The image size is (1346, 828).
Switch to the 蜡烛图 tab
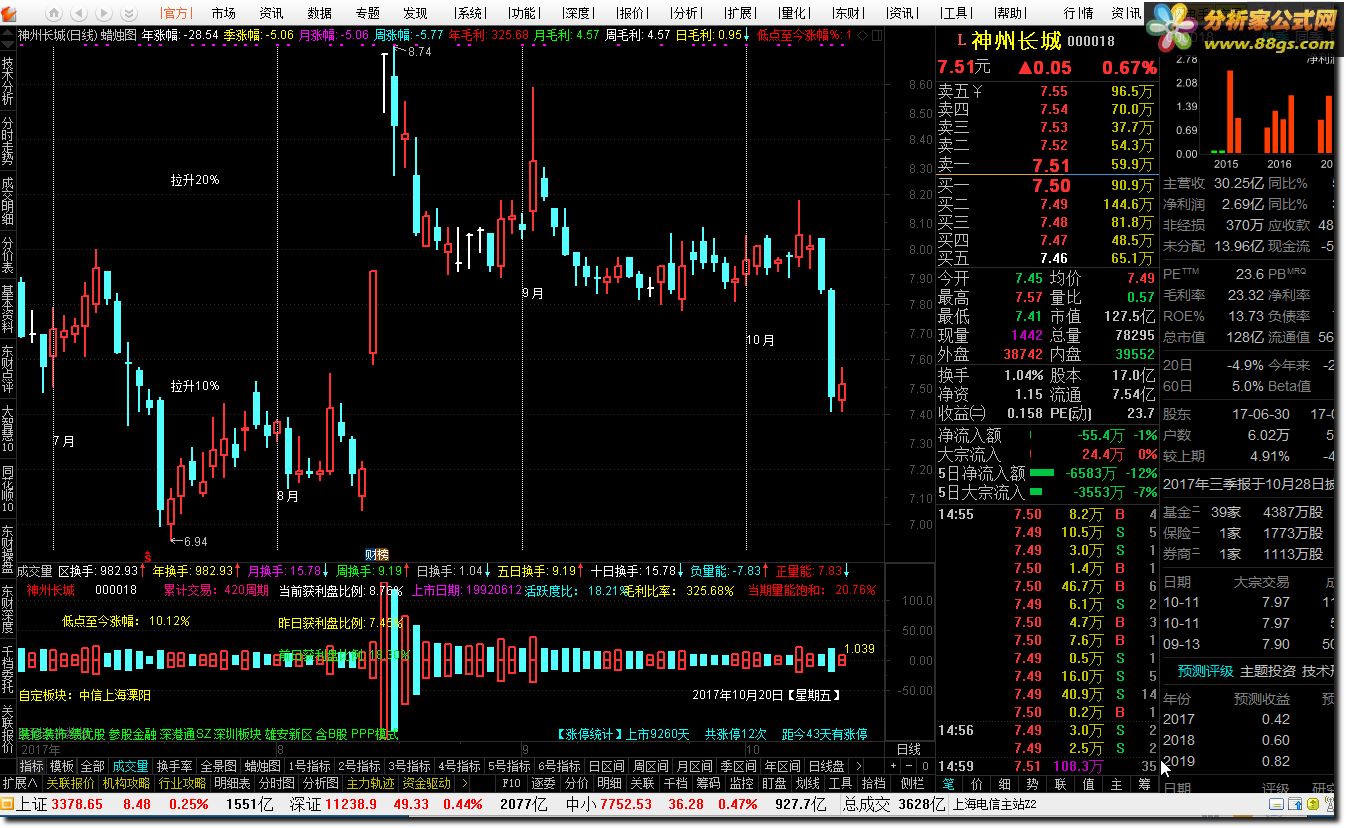(262, 766)
